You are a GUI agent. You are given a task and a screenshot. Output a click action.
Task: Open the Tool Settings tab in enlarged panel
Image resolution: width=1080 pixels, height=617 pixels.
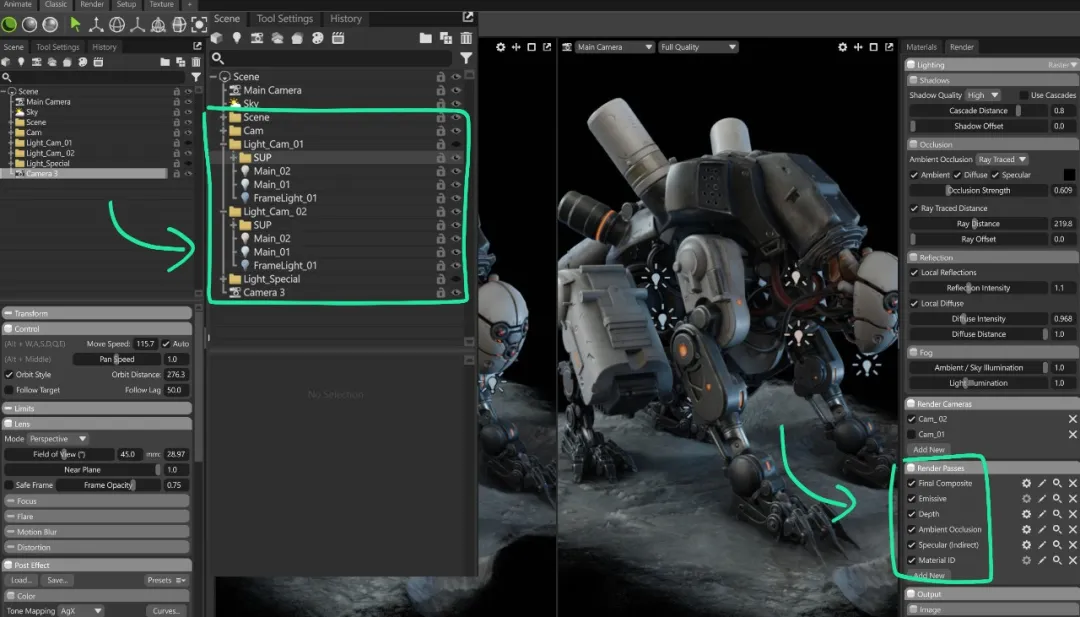point(284,18)
